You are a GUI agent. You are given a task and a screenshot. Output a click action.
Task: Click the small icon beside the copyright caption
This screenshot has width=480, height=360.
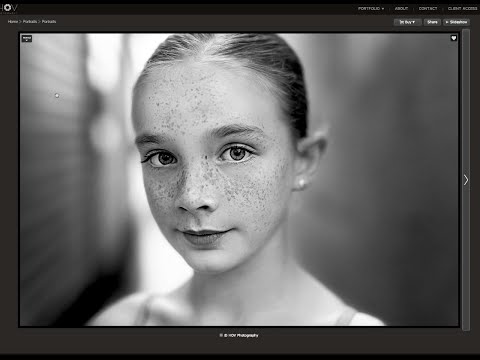pyautogui.click(x=221, y=335)
